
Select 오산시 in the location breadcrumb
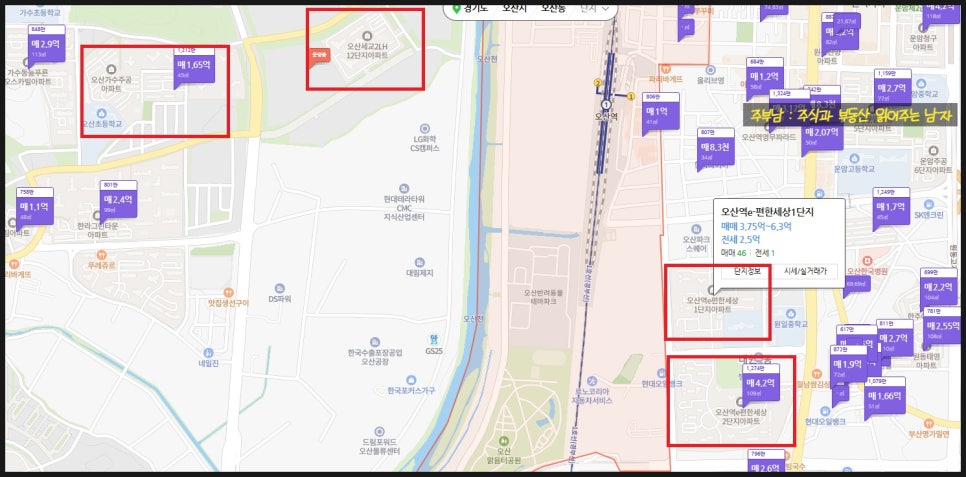(513, 8)
